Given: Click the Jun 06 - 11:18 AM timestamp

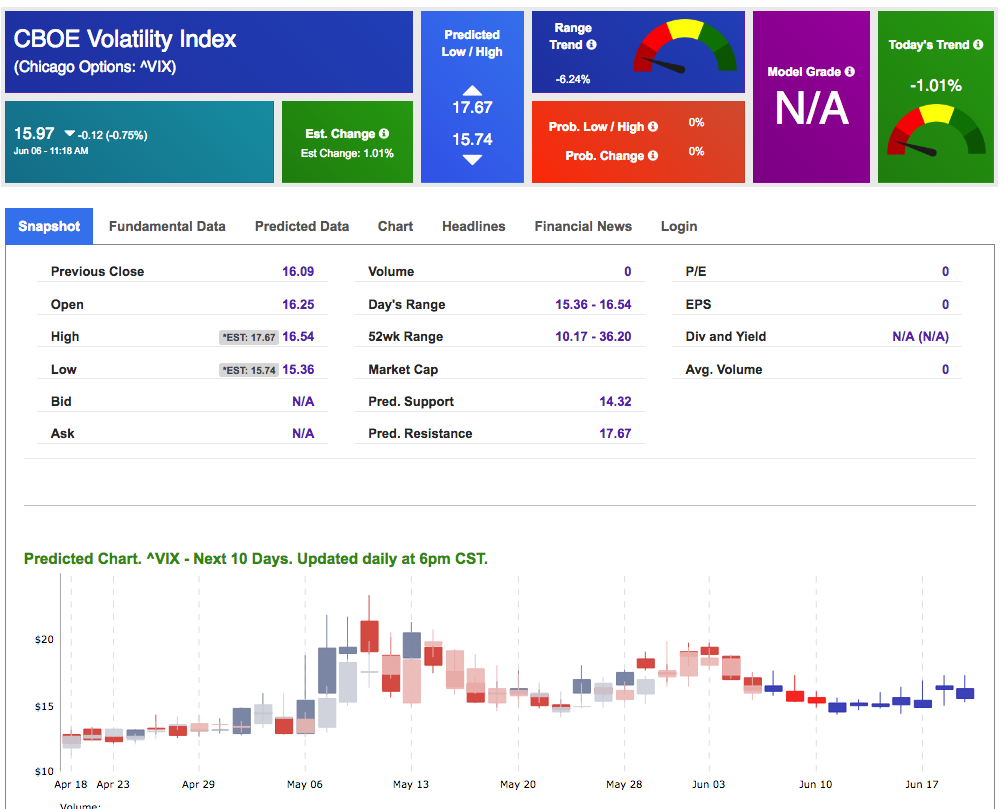Looking at the screenshot, I should coord(51,151).
